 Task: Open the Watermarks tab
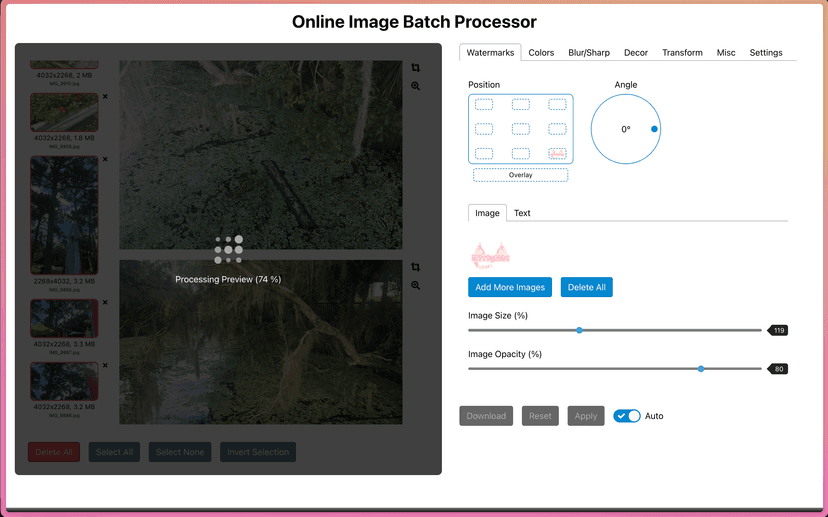coord(490,52)
